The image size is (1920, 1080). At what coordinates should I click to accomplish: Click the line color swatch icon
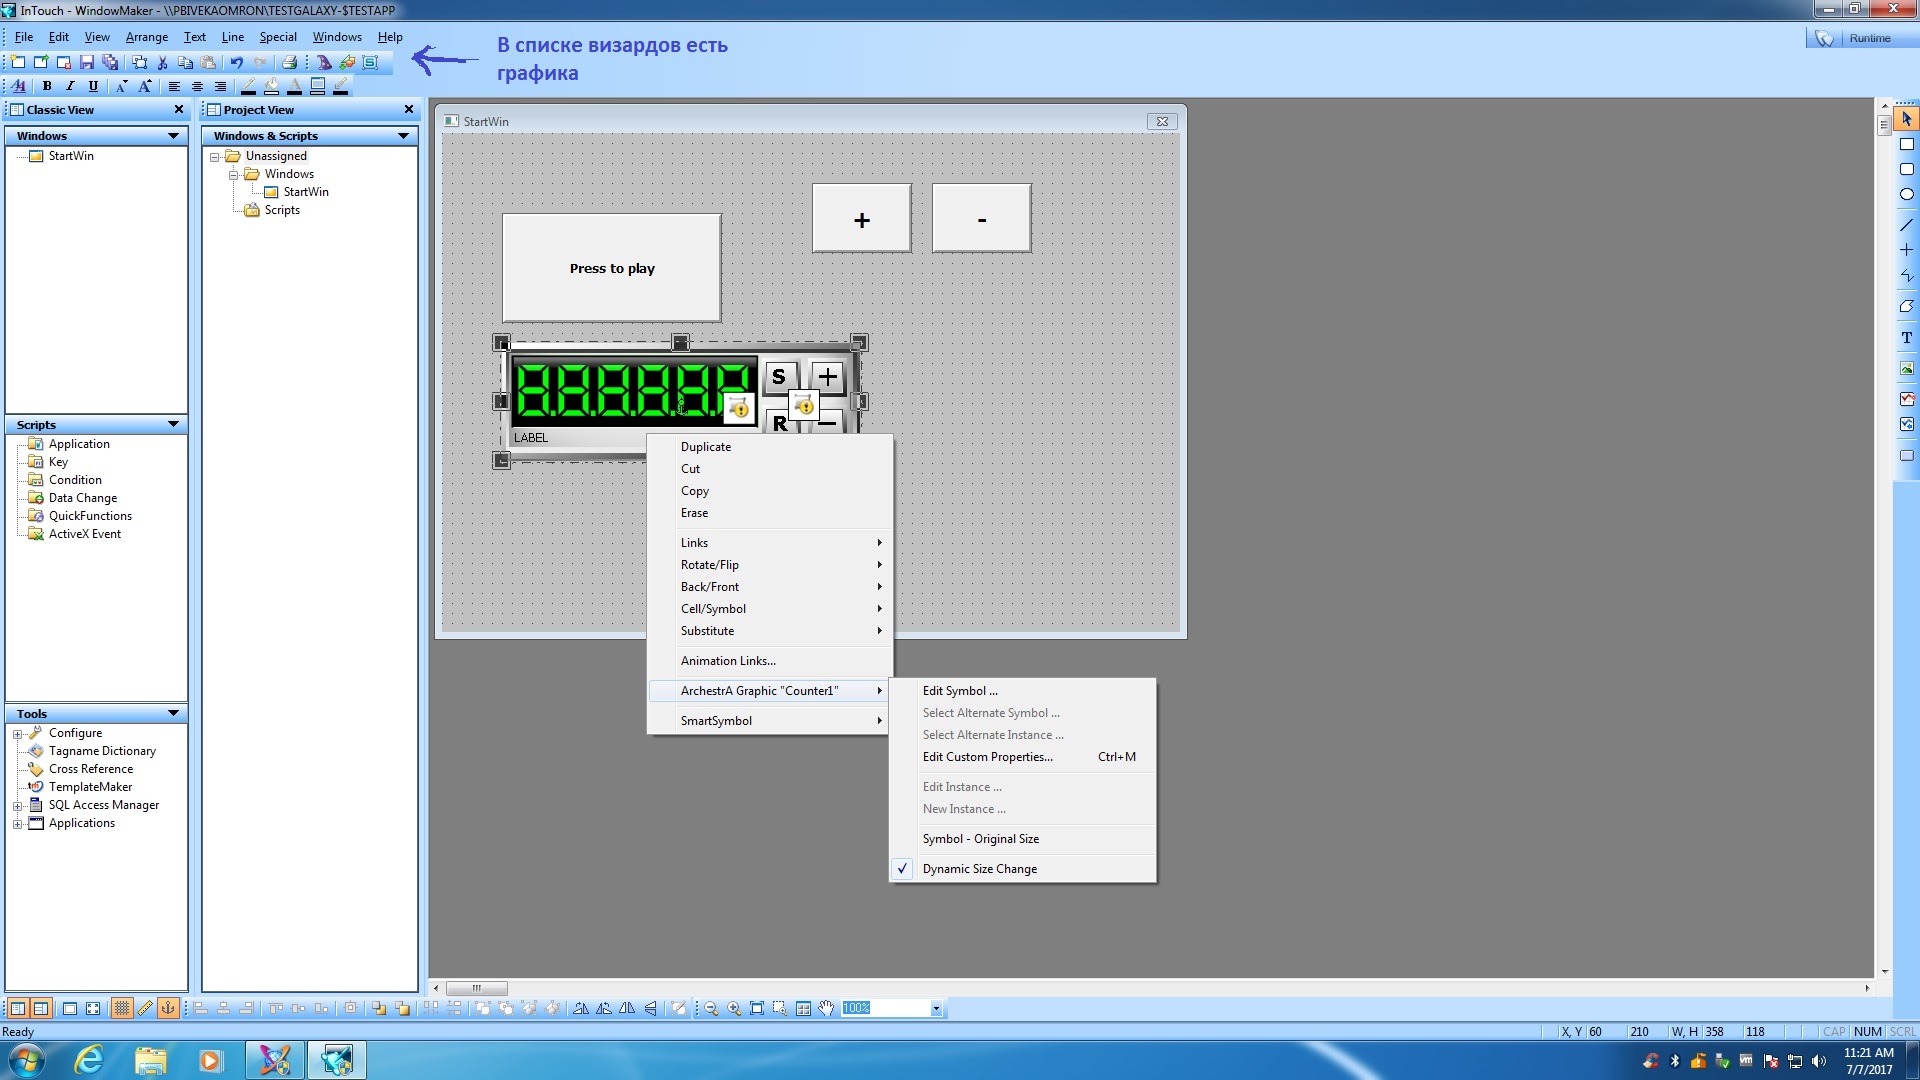(248, 86)
